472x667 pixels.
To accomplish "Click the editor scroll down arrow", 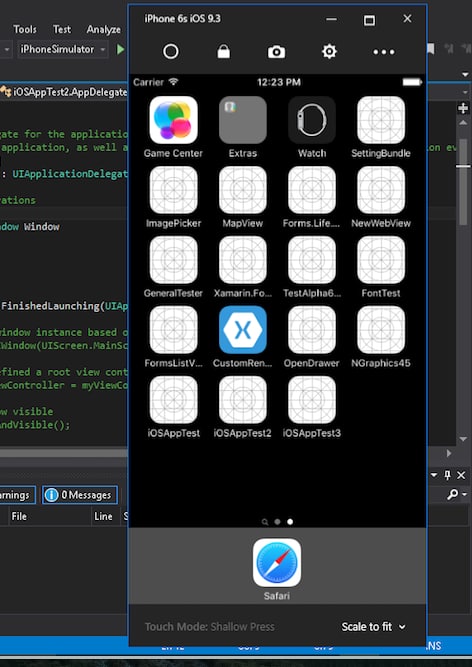I will 463,439.
